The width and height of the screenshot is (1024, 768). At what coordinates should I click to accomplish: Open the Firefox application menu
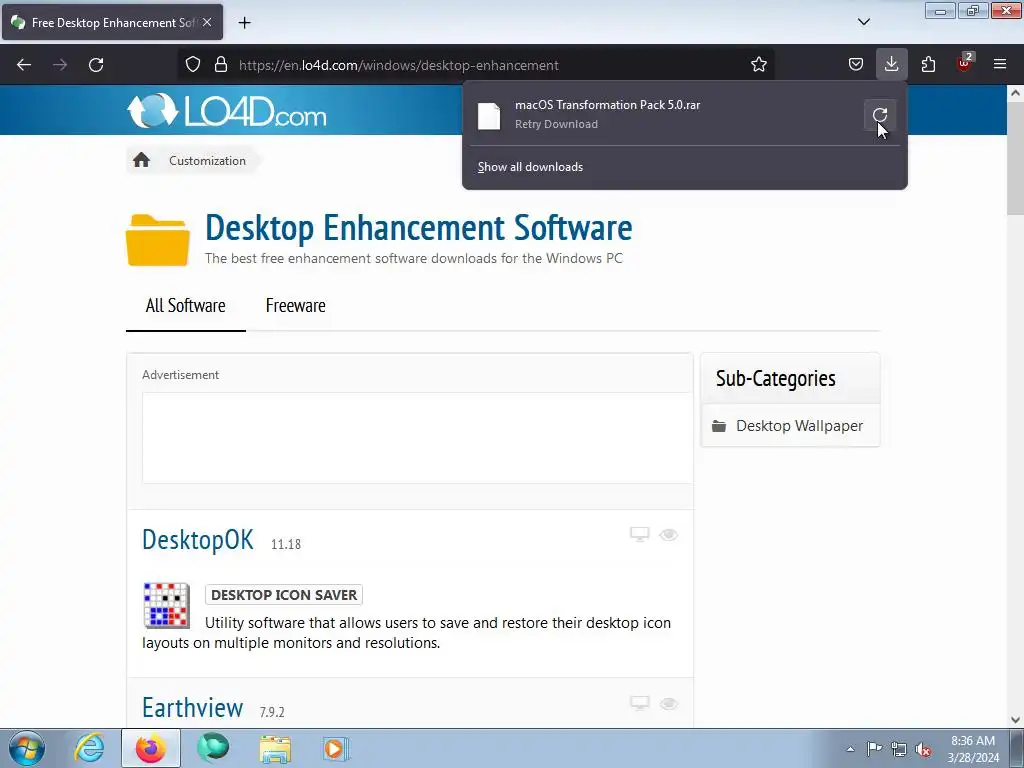point(1000,65)
